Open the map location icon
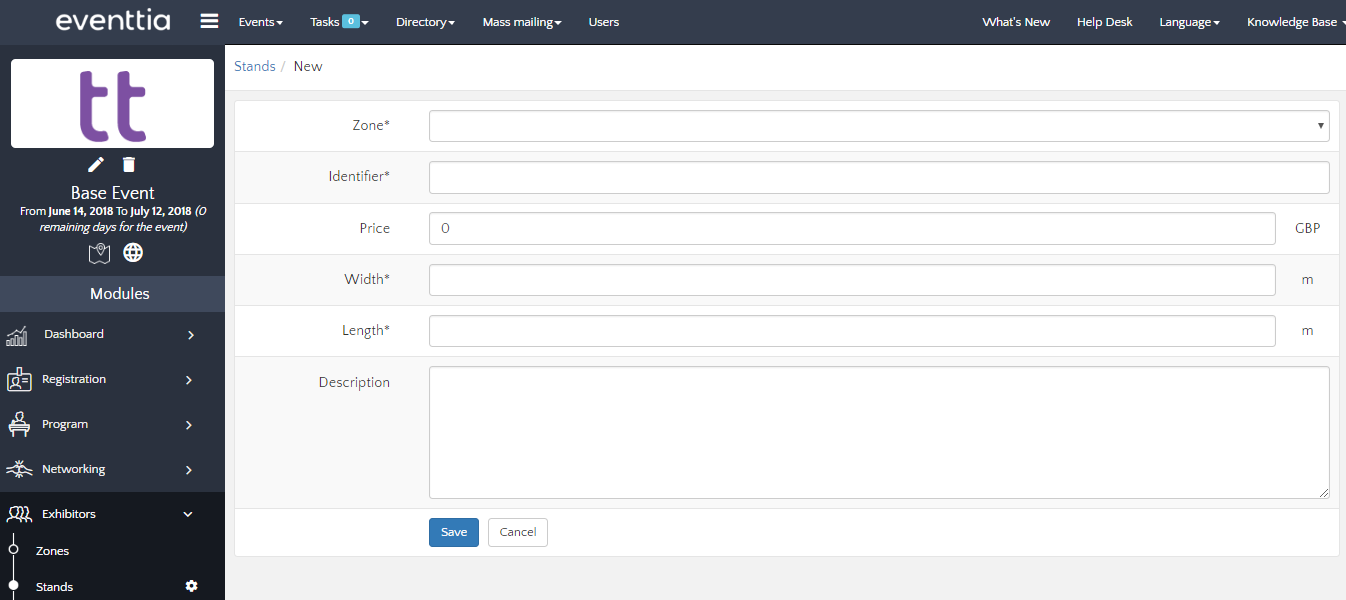1346x600 pixels. coord(98,253)
